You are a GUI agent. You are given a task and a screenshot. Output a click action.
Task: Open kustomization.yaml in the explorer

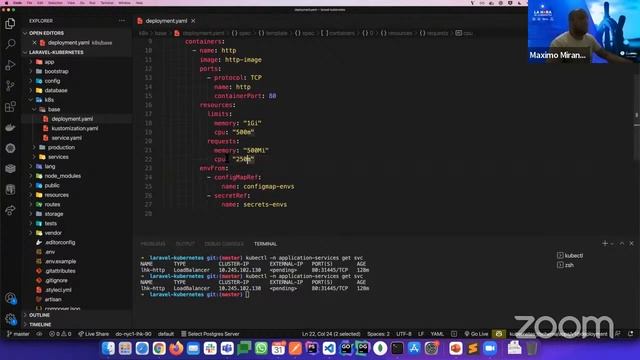click(75, 128)
